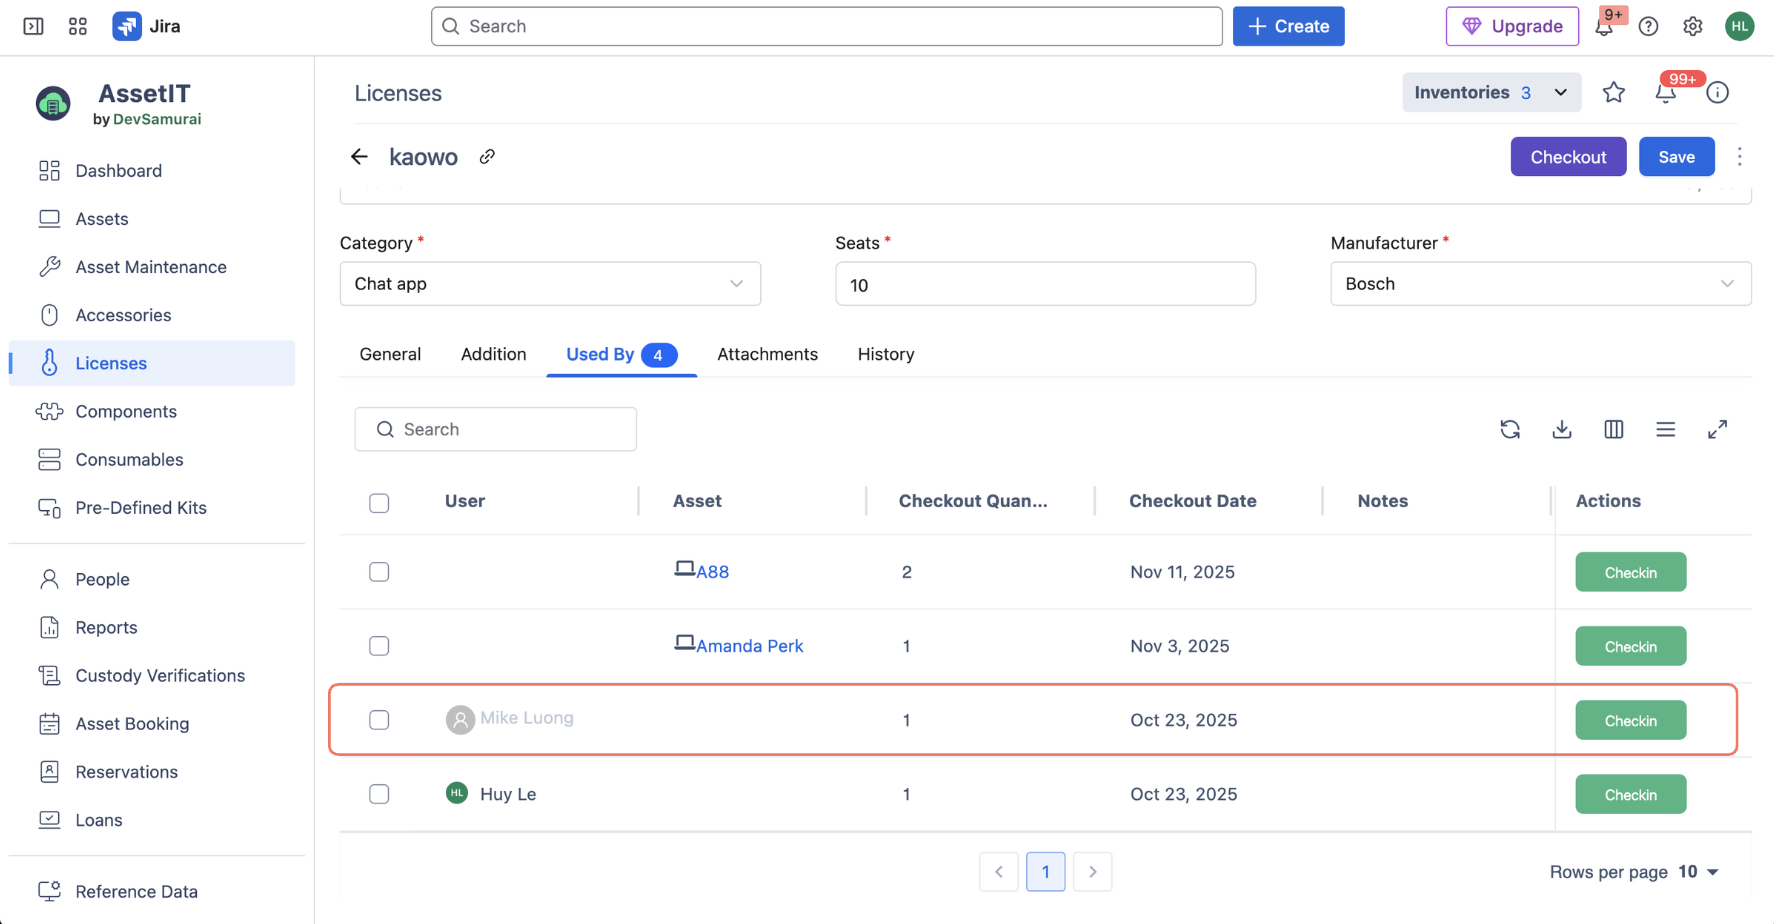Tick the checkbox for Huy Le row
The height and width of the screenshot is (924, 1774).
(379, 794)
